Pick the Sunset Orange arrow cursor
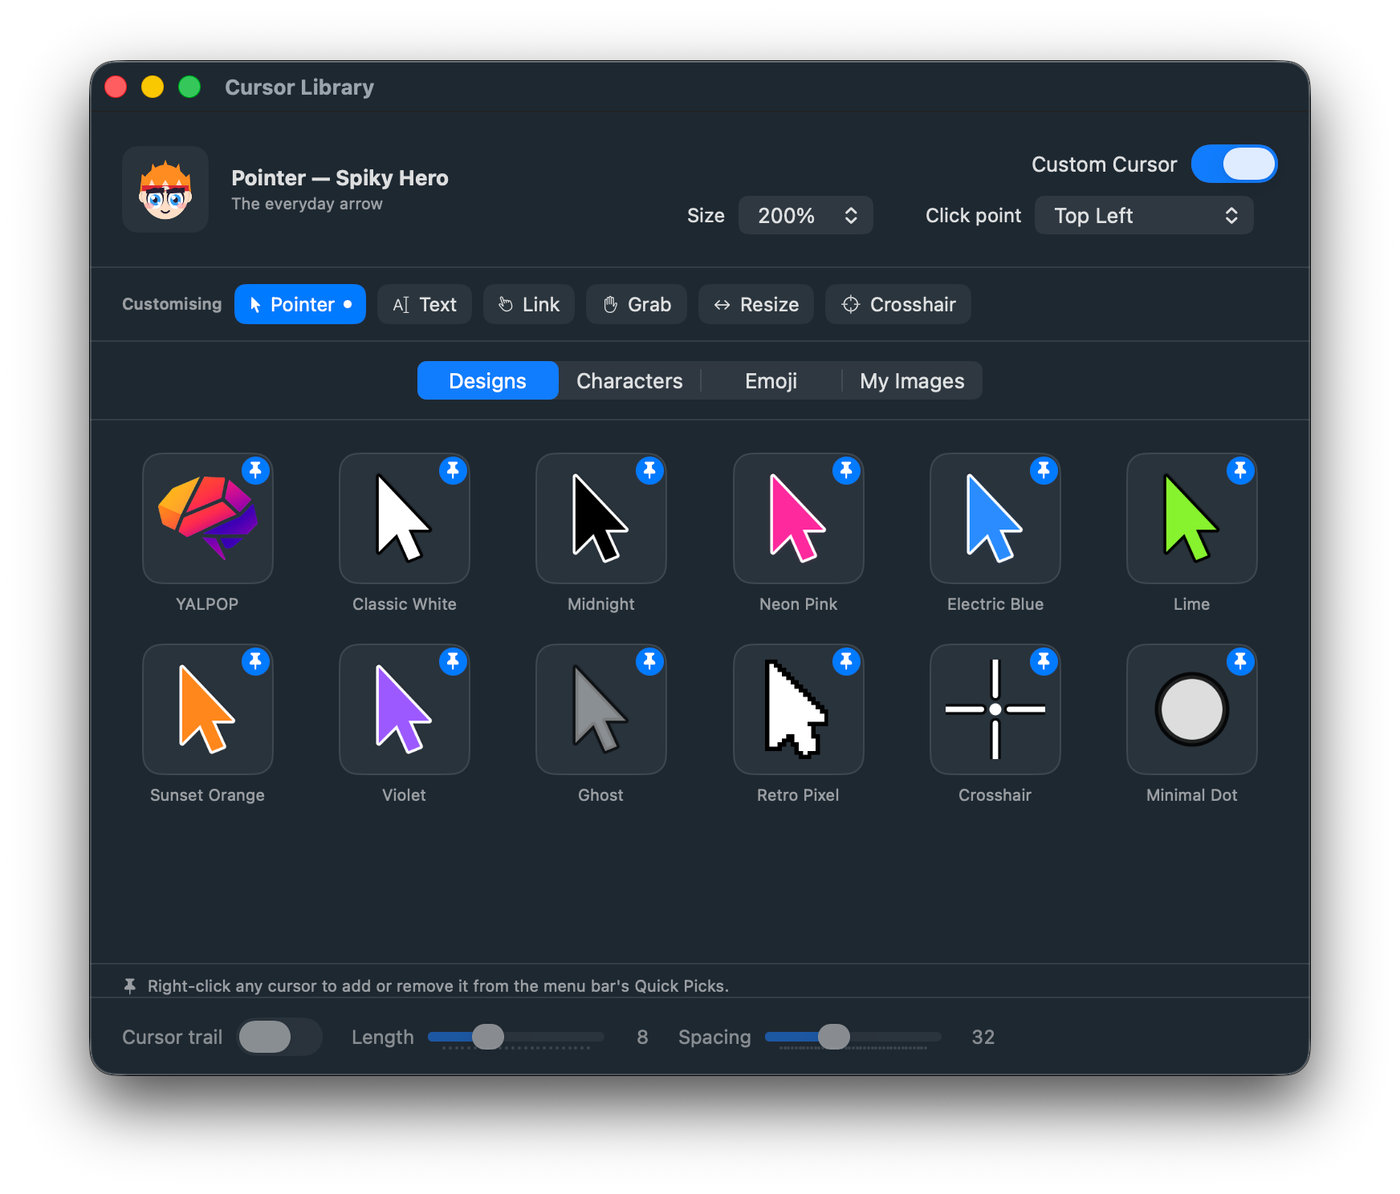The height and width of the screenshot is (1194, 1400). pyautogui.click(x=207, y=709)
